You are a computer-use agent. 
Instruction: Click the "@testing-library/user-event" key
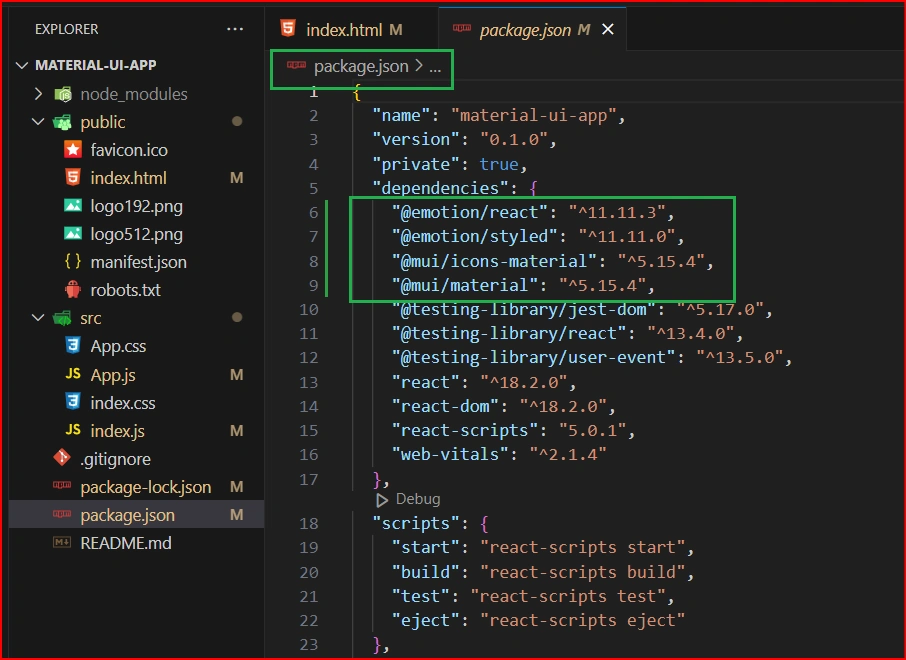[x=533, y=358]
